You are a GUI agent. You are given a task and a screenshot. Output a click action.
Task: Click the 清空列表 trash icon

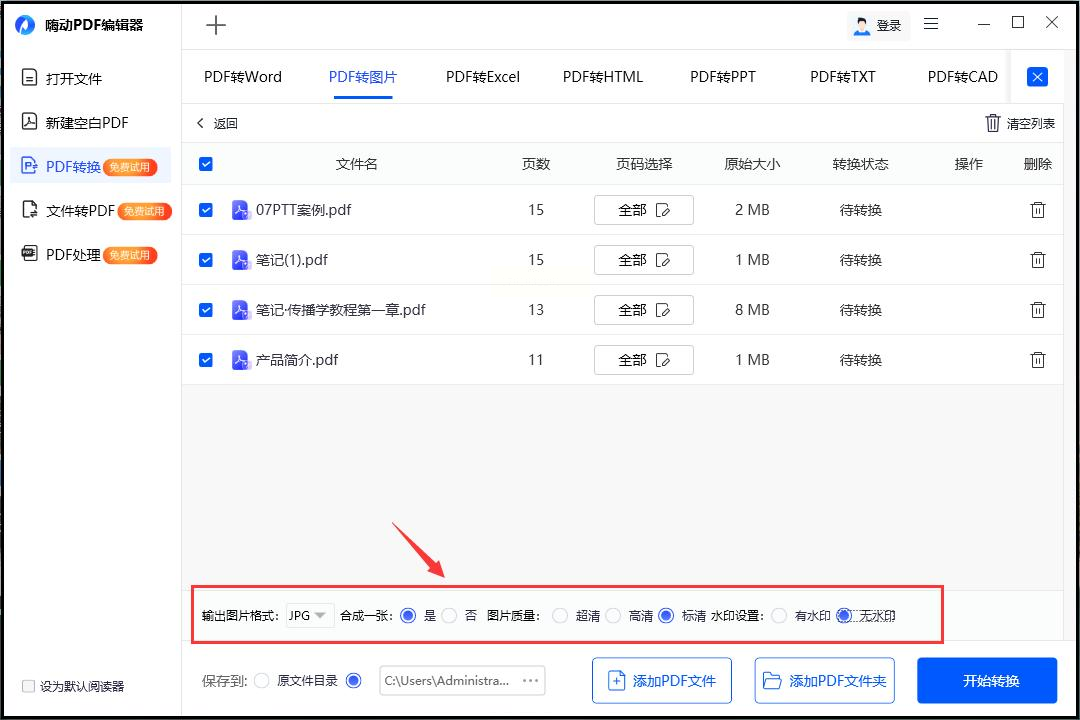pos(992,123)
